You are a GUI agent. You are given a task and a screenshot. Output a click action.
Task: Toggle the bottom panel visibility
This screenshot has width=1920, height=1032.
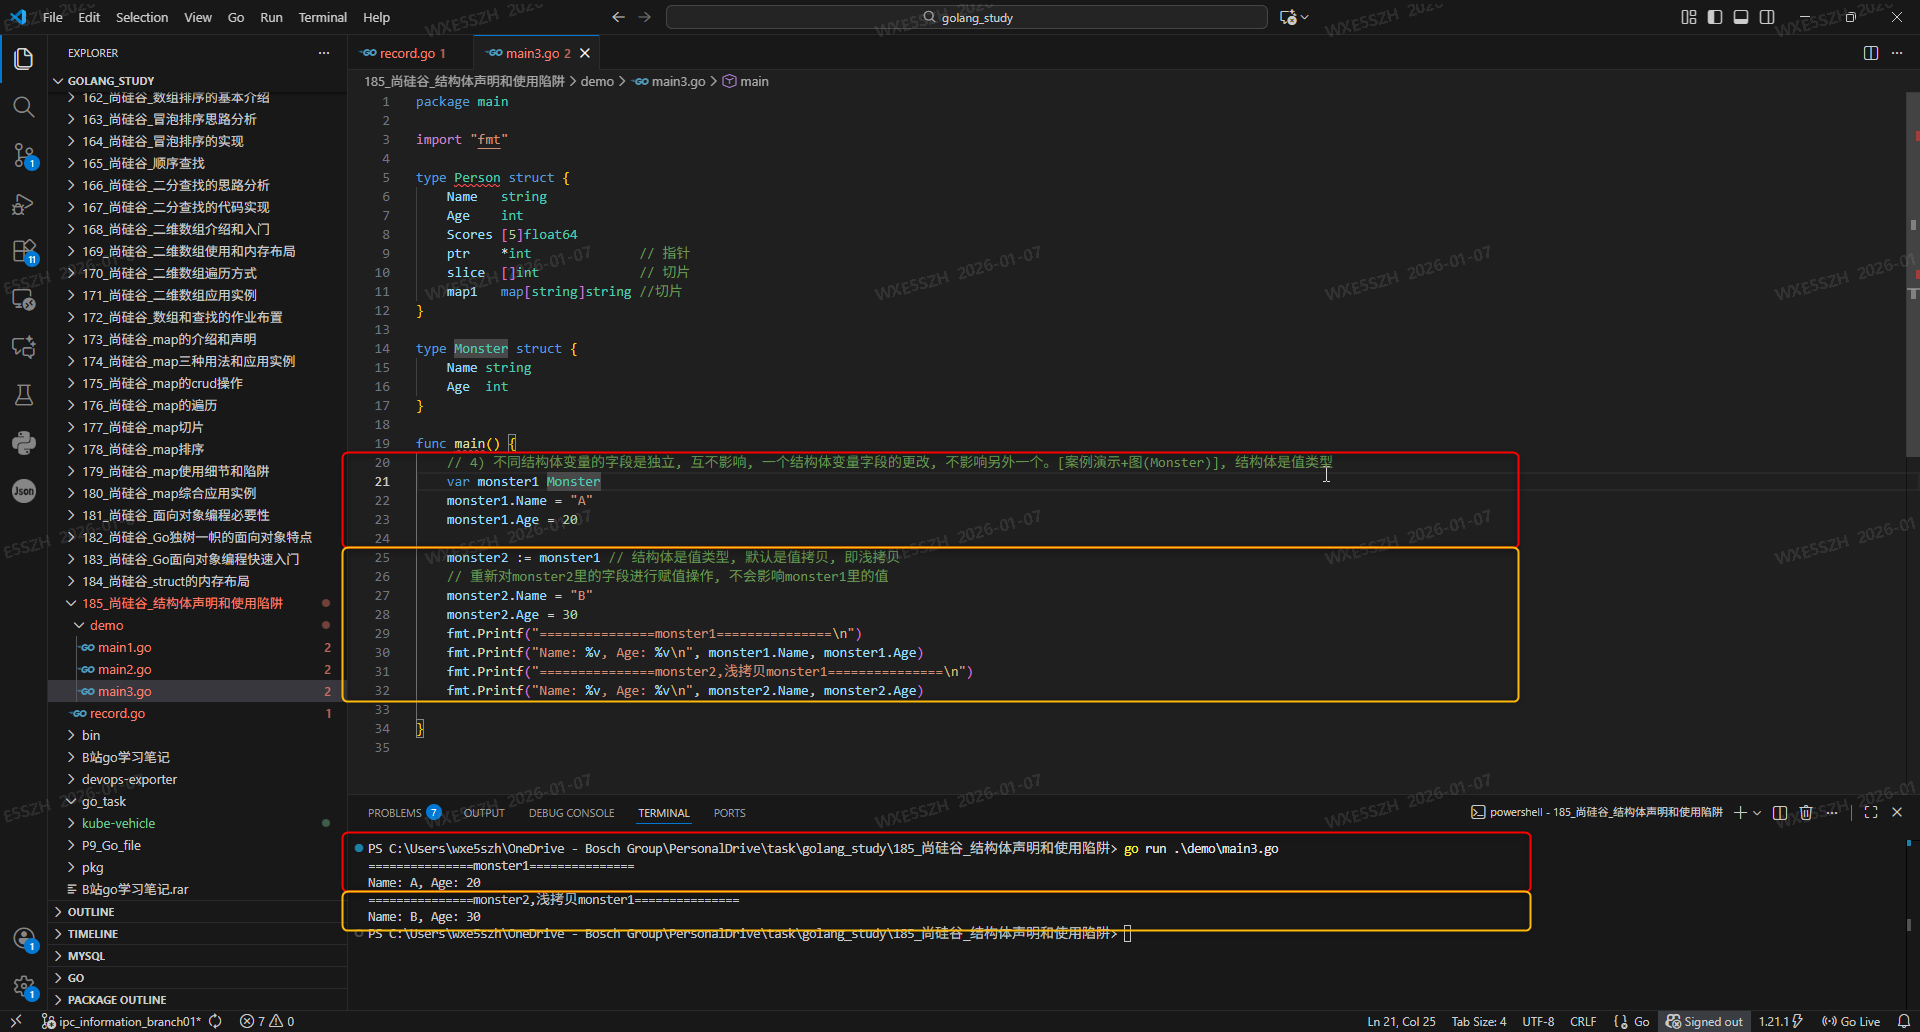[x=1741, y=17]
